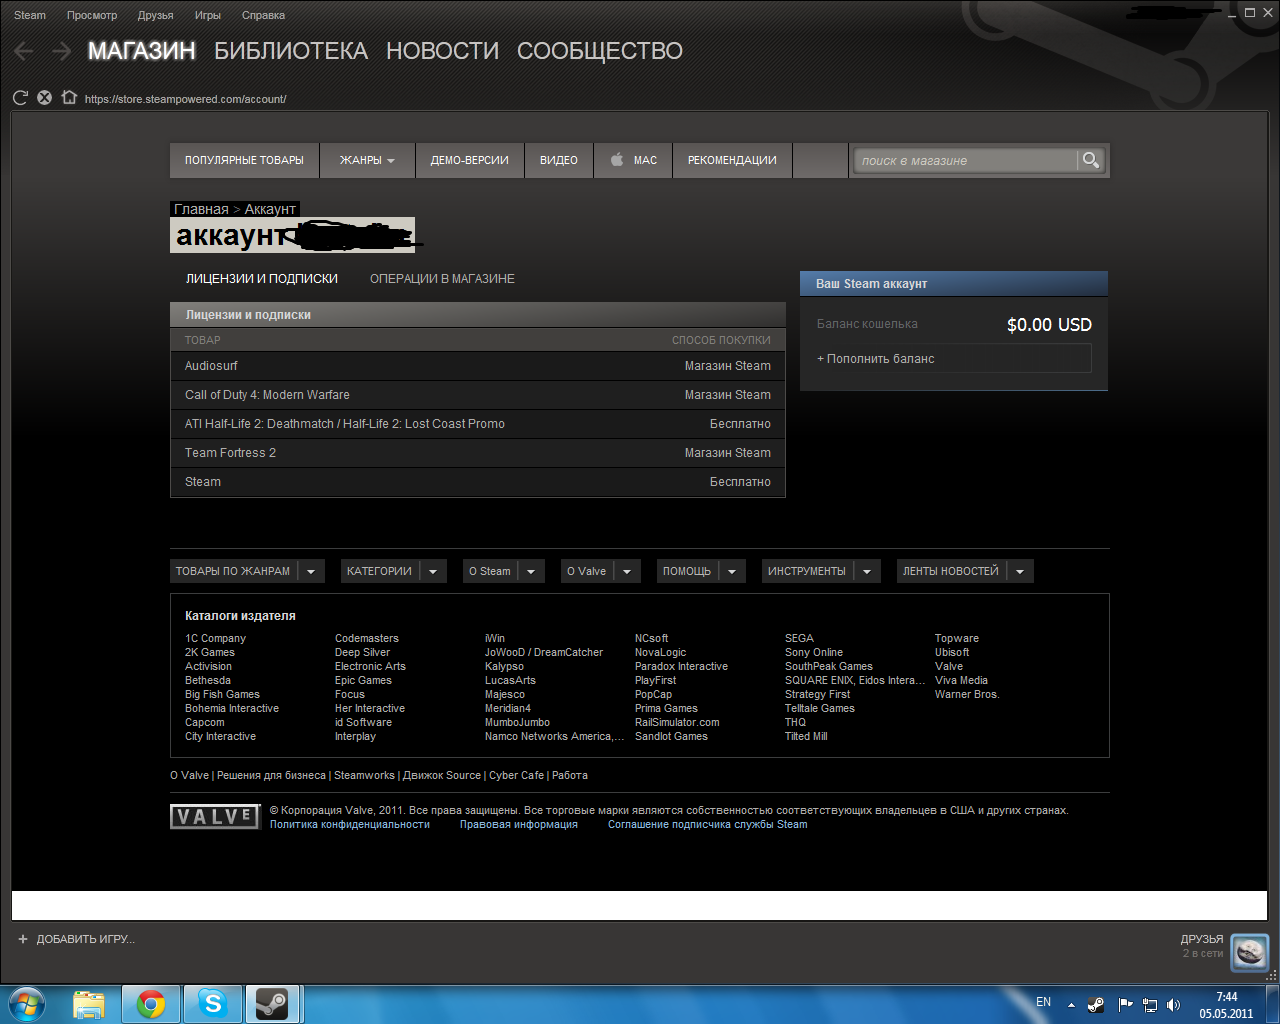1280x1024 pixels.
Task: Open ДЕМО-ВЕРСИИ page
Action: (x=470, y=160)
